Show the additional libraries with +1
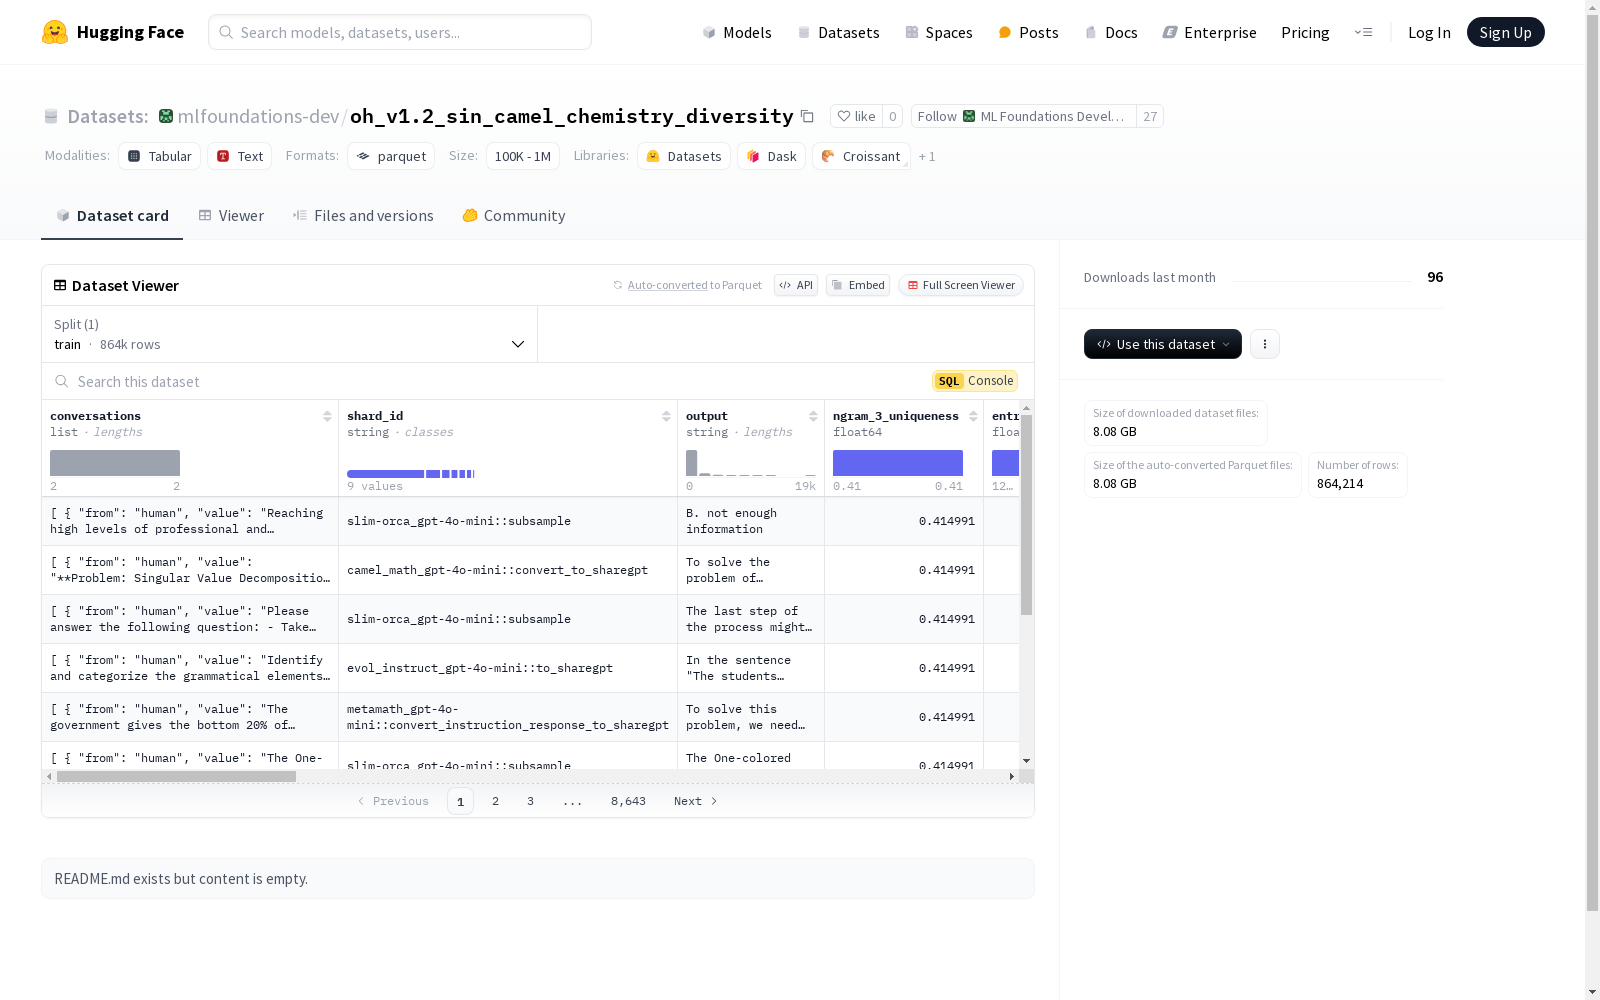Viewport: 1600px width, 1000px height. (x=927, y=156)
